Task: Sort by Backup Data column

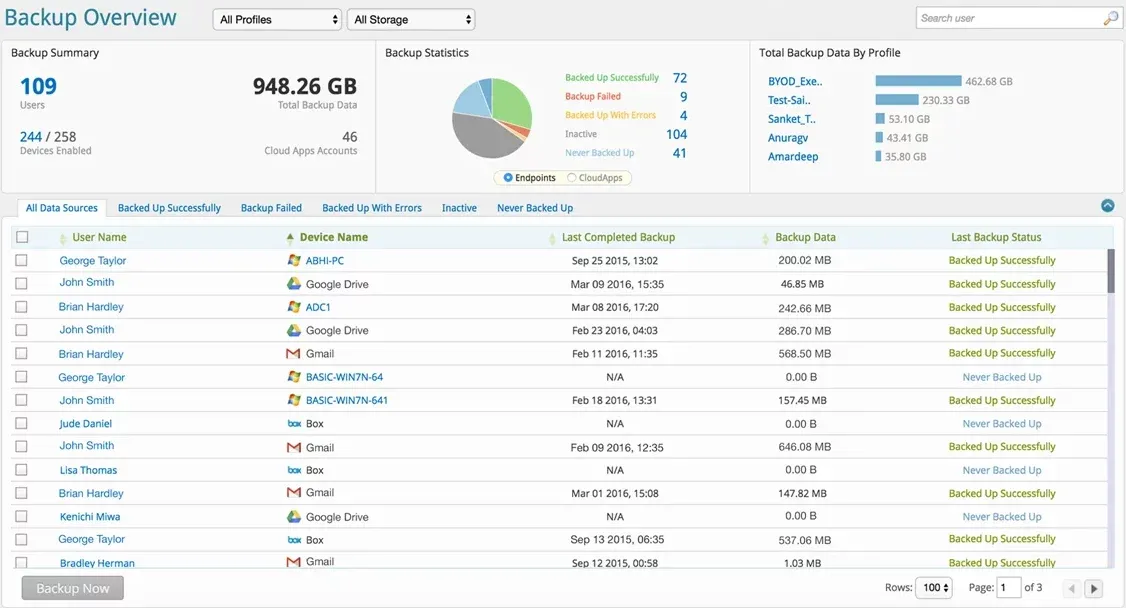Action: point(805,237)
